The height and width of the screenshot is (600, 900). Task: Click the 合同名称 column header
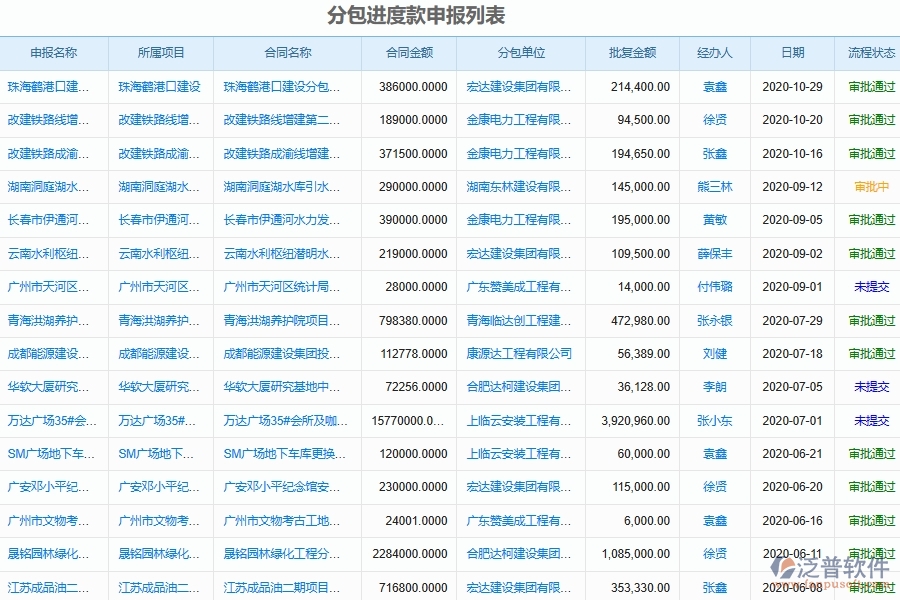[287, 53]
